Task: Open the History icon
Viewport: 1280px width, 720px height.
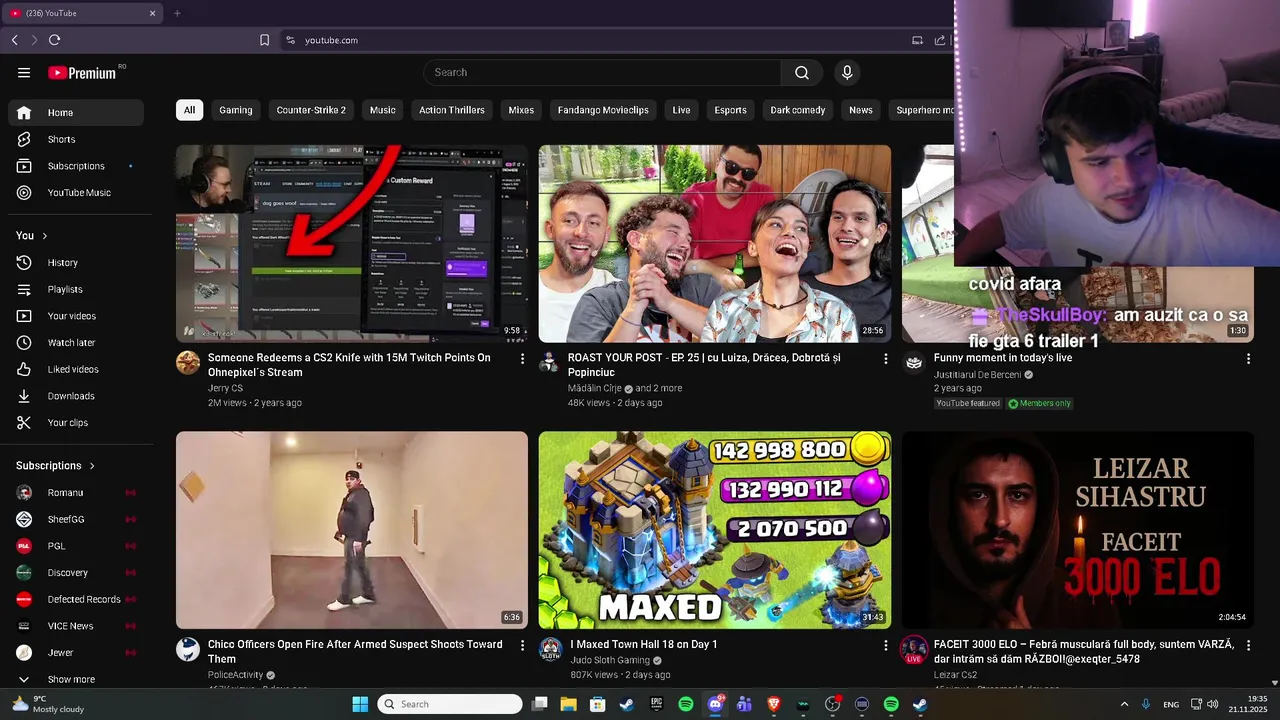Action: click(24, 262)
